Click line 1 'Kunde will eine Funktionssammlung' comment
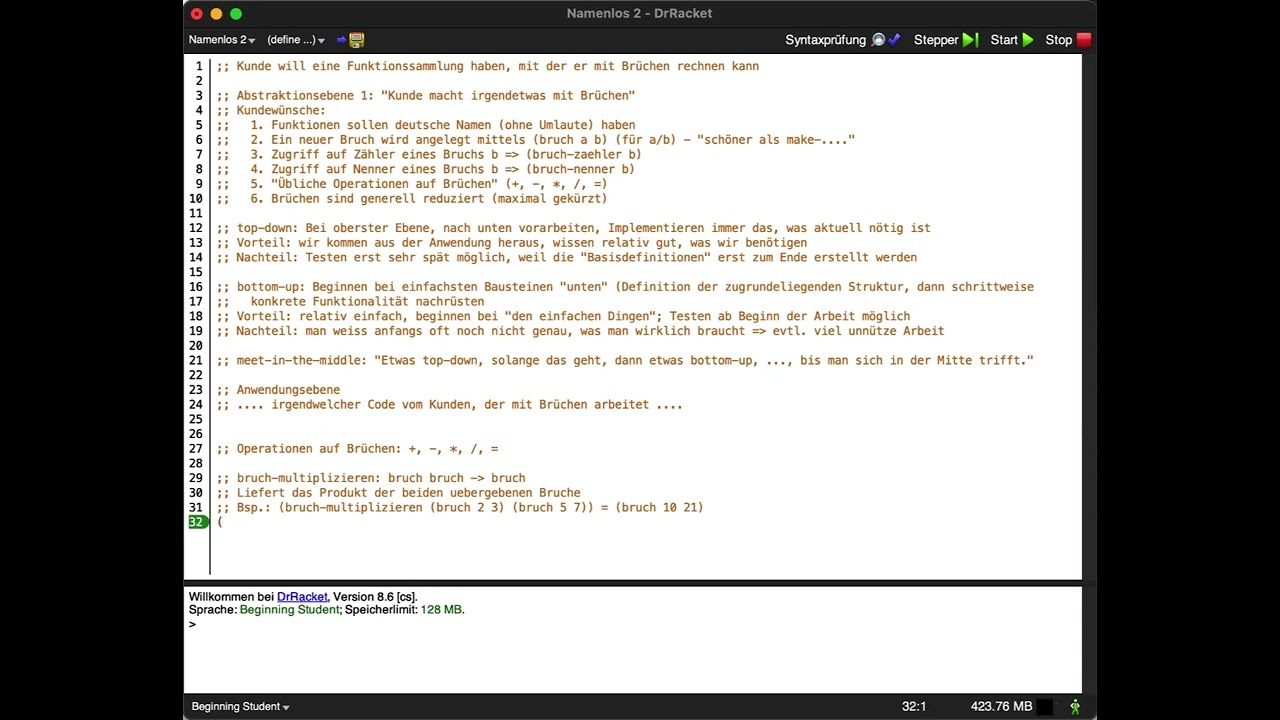The image size is (1280, 720). pyautogui.click(x=488, y=66)
